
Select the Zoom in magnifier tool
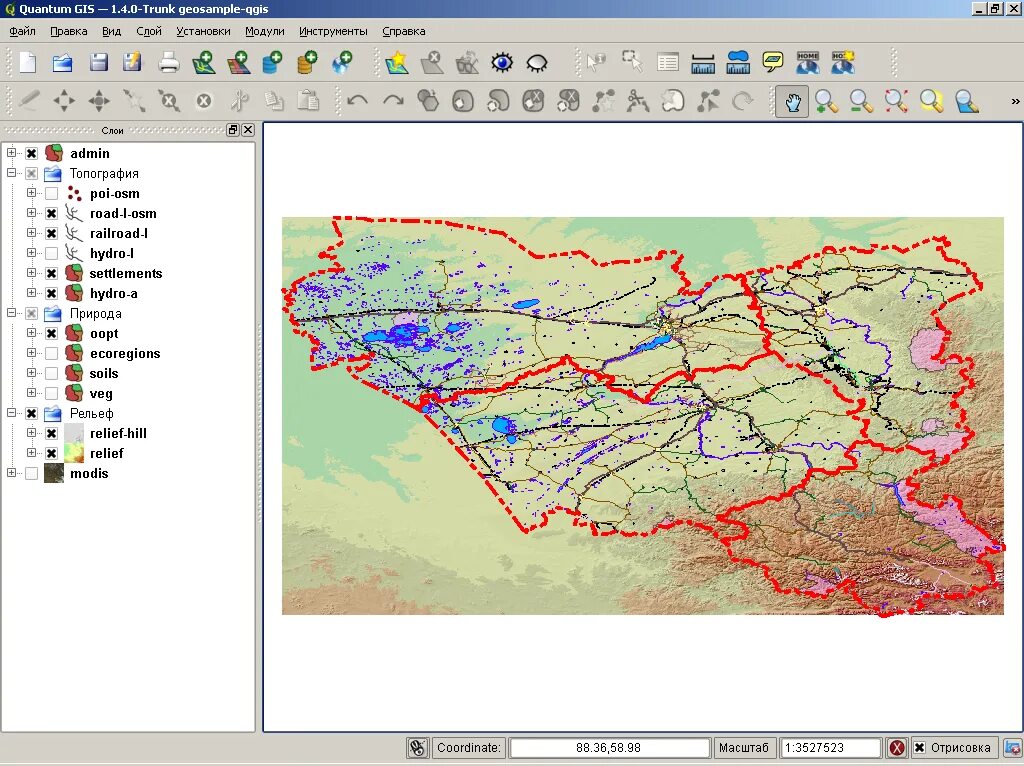pyautogui.click(x=826, y=101)
